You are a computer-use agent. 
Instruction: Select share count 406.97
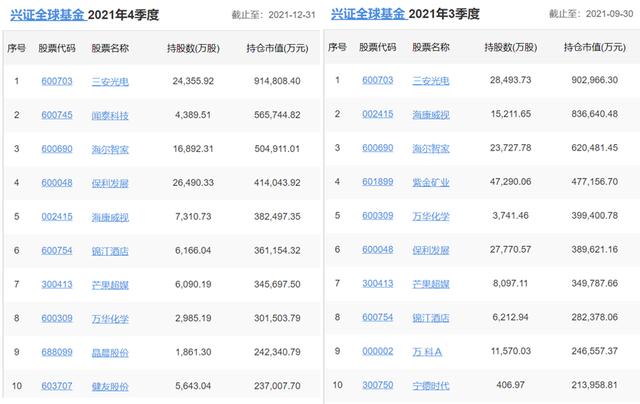[511, 385]
